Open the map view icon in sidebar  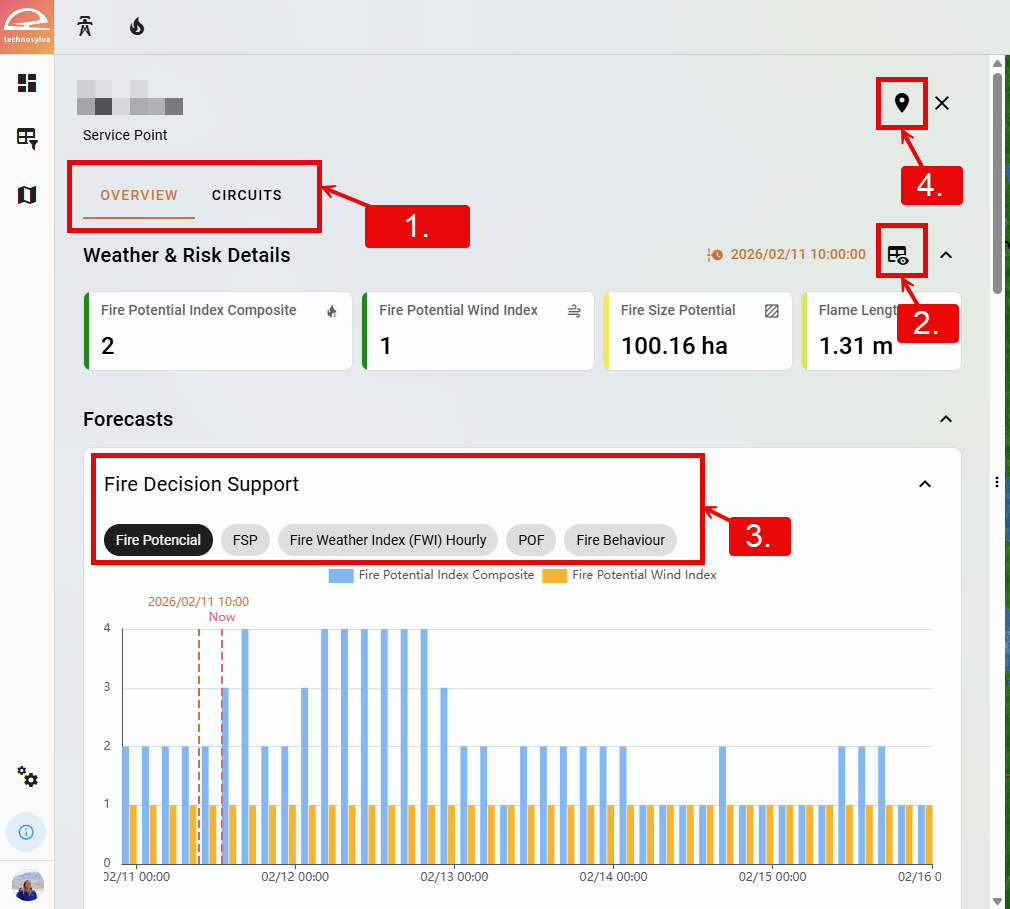[x=27, y=194]
